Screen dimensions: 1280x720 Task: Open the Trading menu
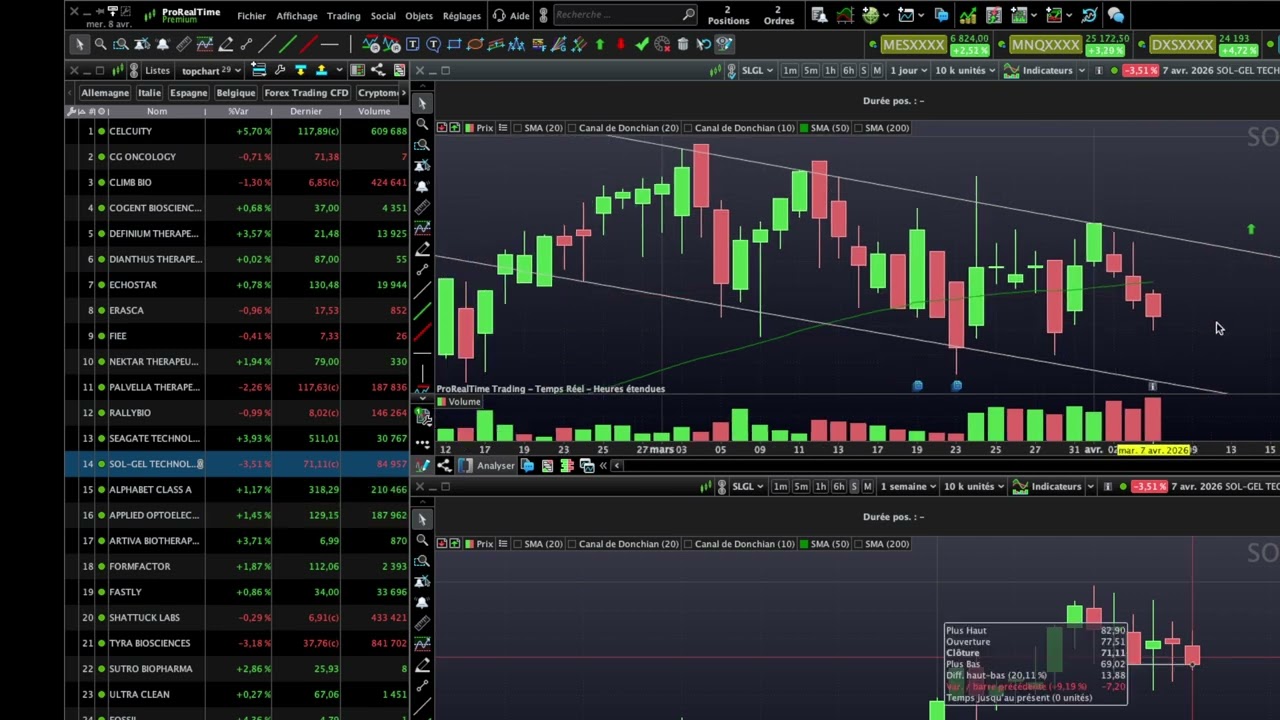coord(343,16)
